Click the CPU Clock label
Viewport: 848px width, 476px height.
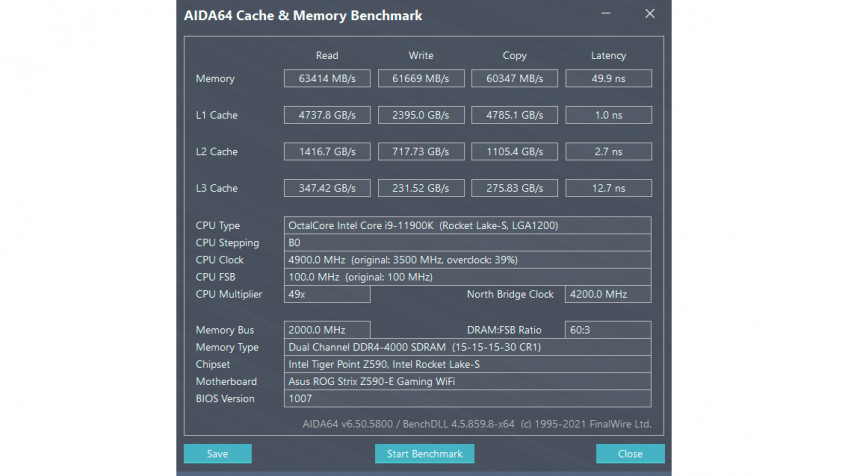[220, 260]
